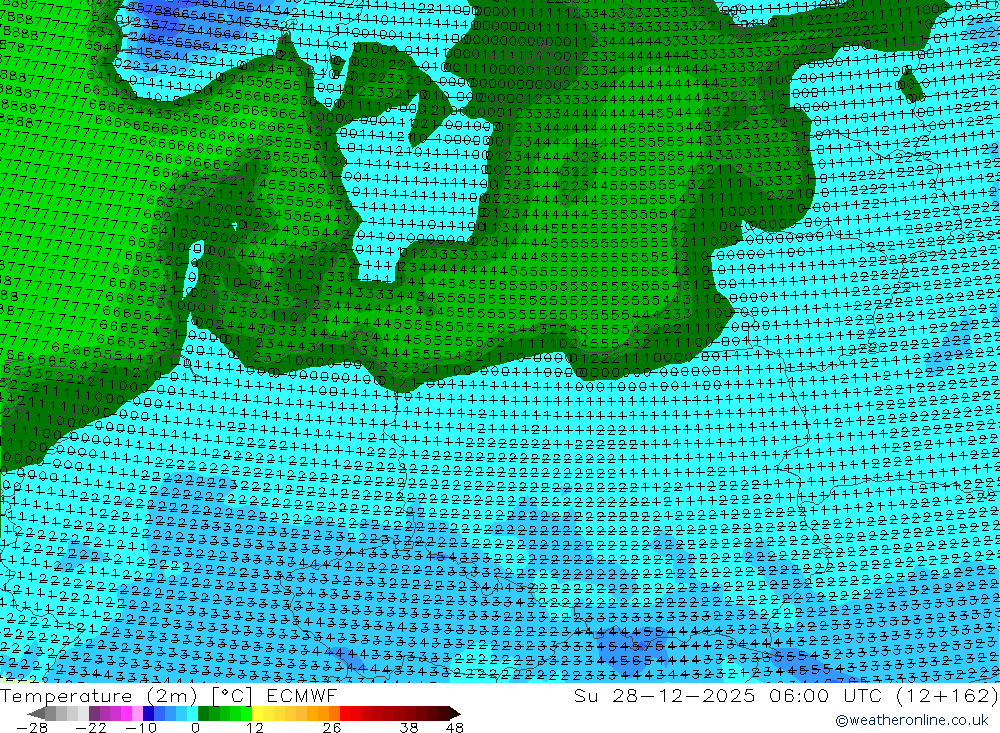
Task: Pick the gray left arrow end of the color scale
Action: pos(36,714)
